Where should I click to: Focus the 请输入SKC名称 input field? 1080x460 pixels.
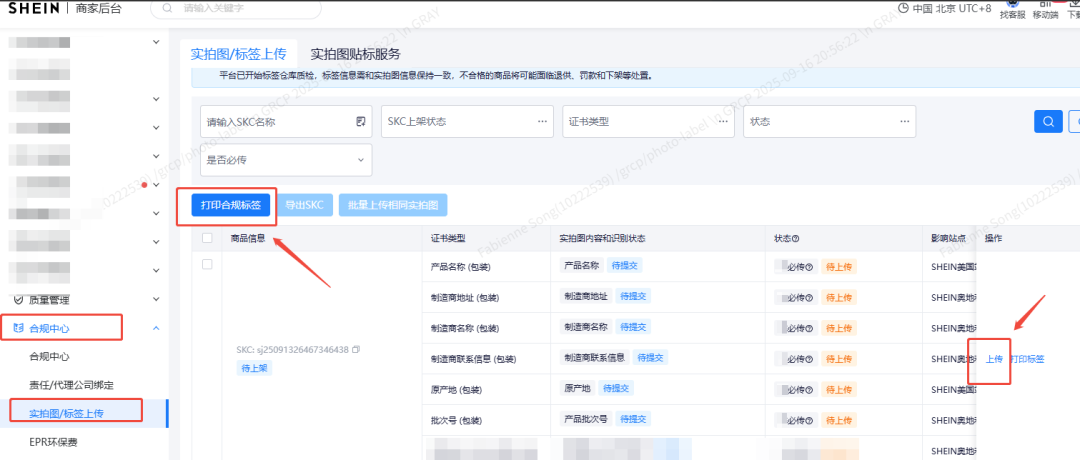(286, 121)
